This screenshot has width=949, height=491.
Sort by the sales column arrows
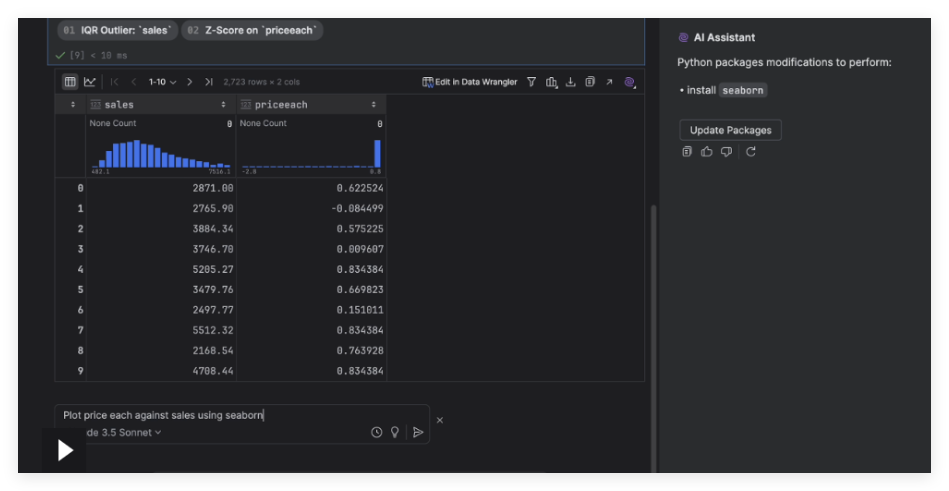pyautogui.click(x=223, y=105)
